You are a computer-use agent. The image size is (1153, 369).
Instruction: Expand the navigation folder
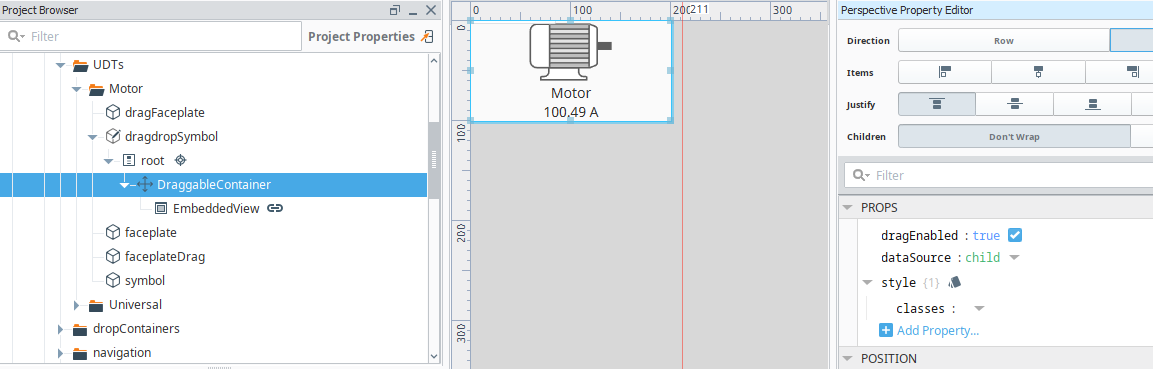[x=61, y=353]
